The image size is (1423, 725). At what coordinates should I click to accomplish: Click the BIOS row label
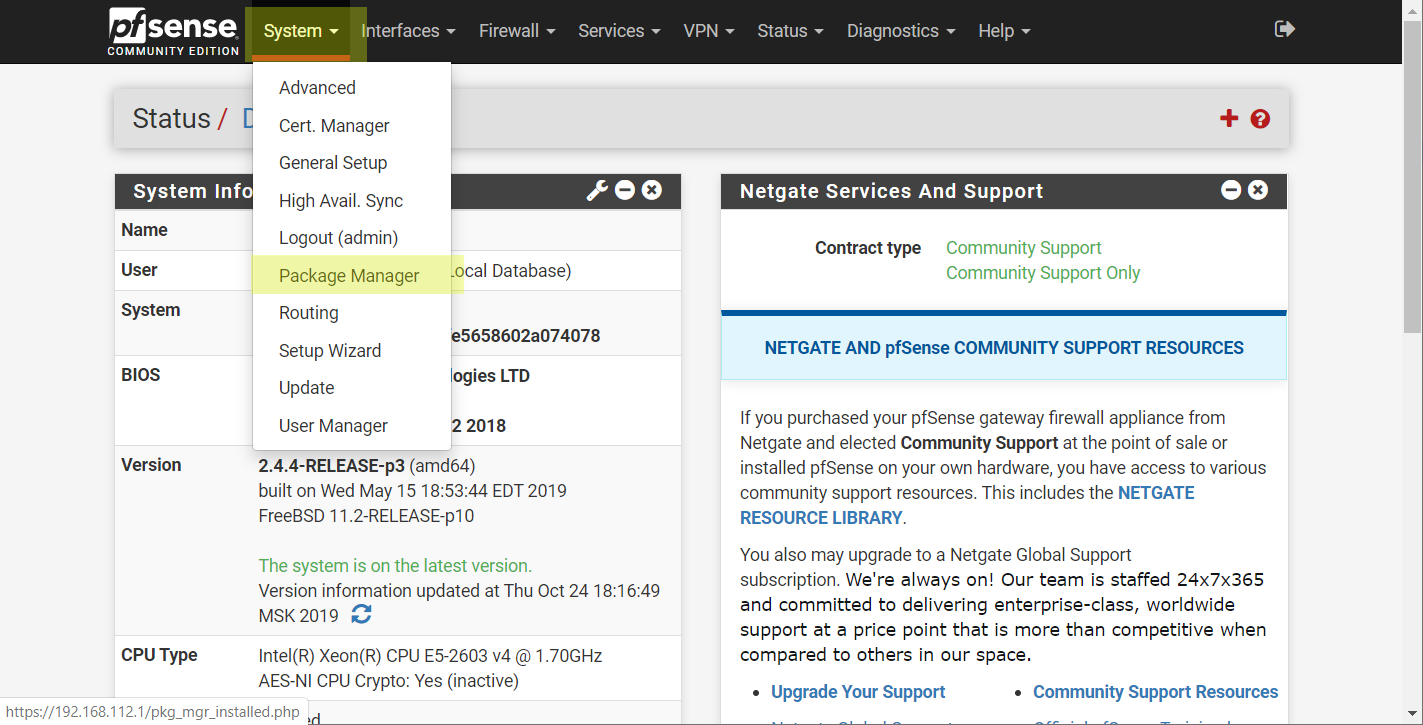point(141,375)
